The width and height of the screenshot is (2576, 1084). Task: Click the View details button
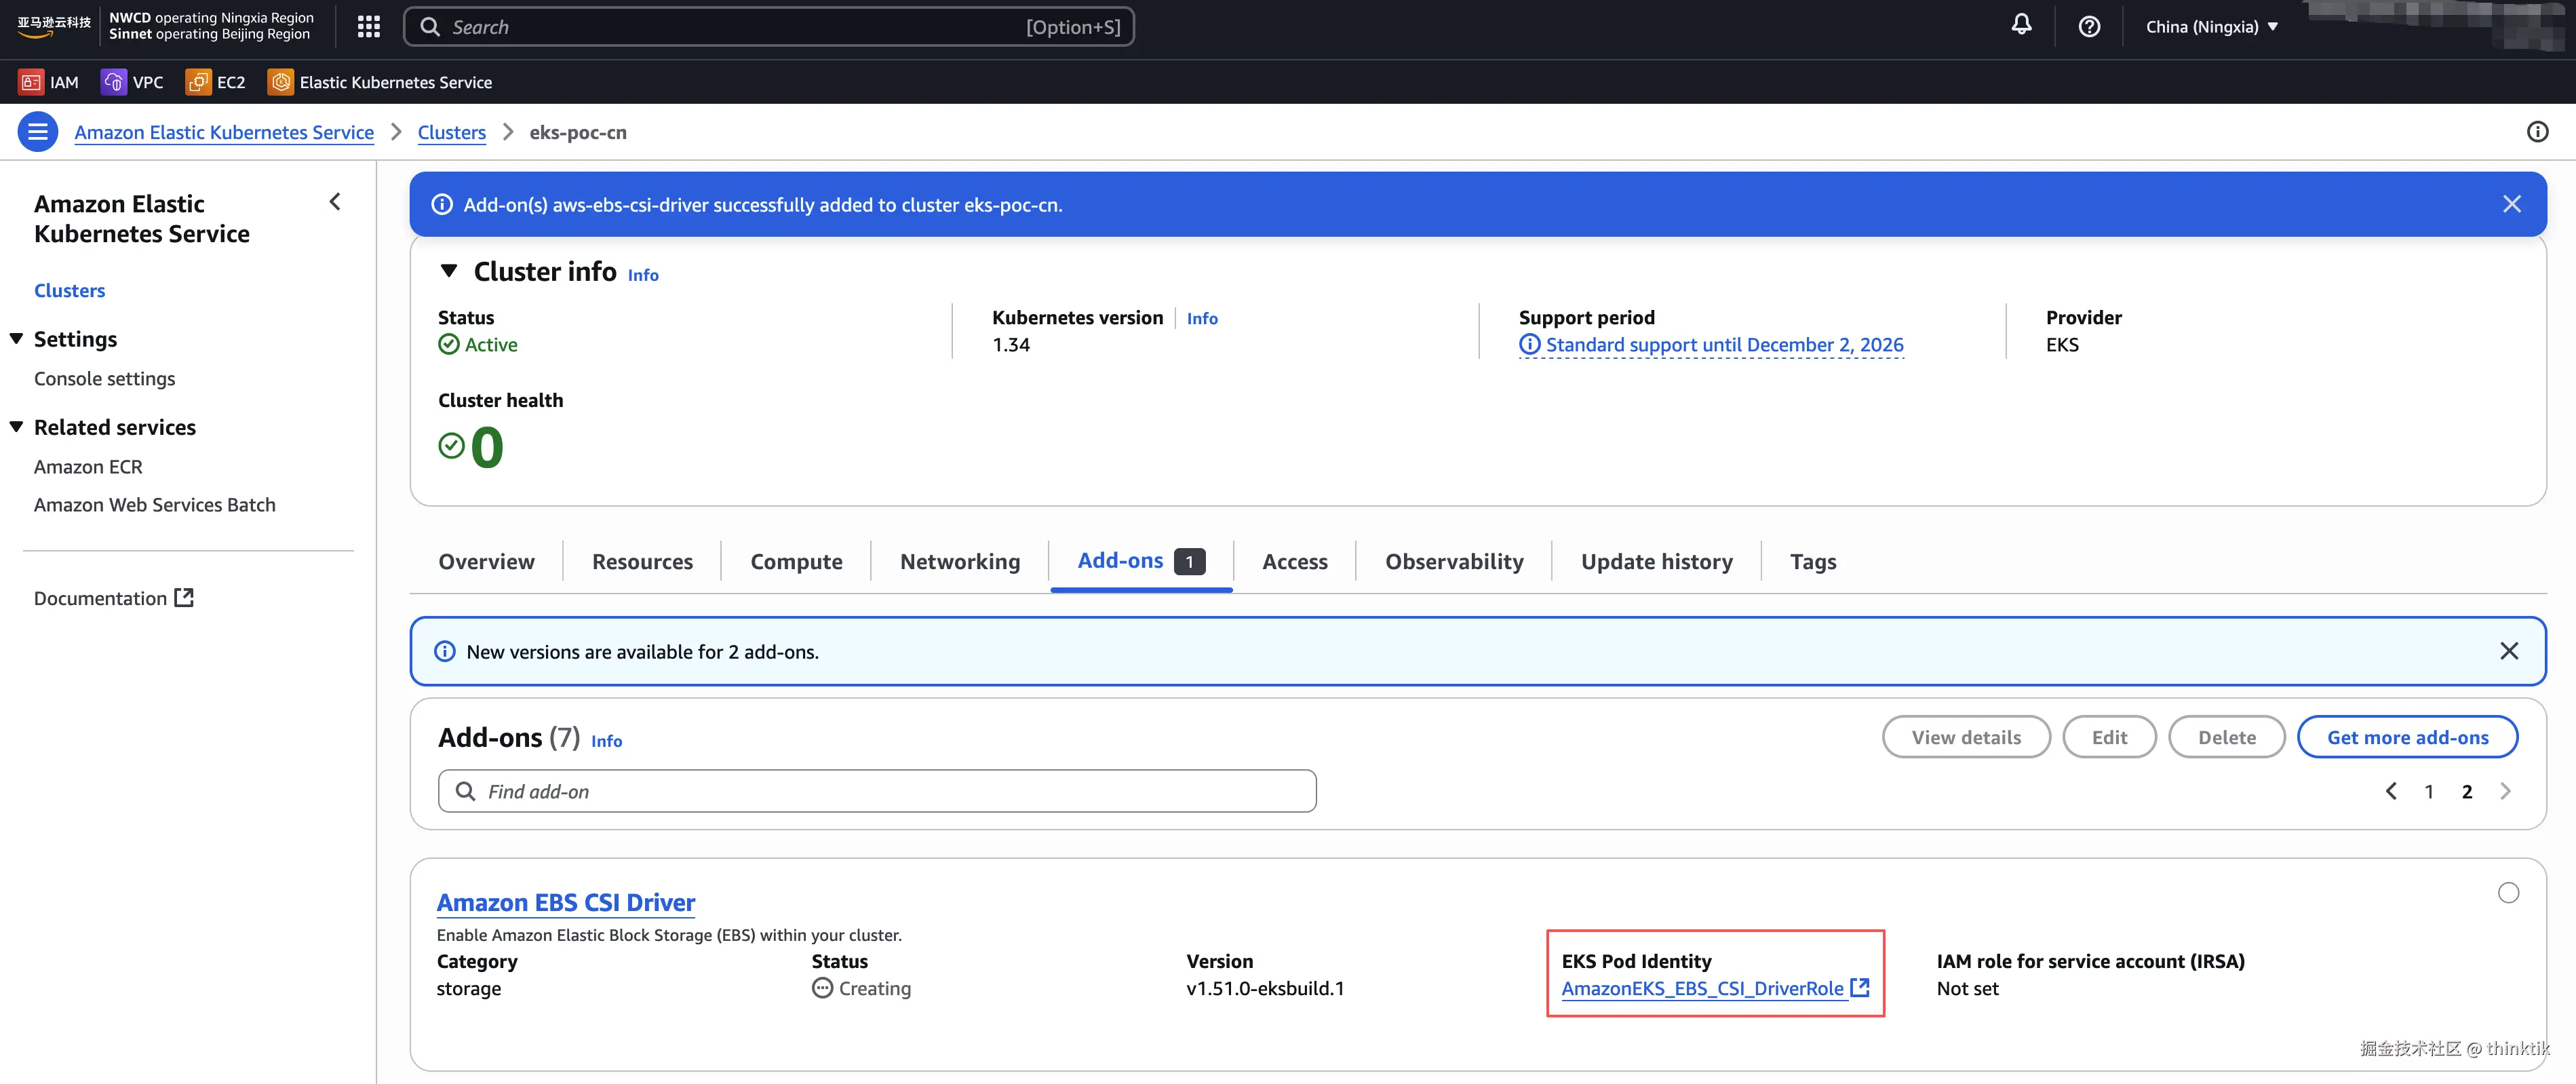(x=1966, y=737)
